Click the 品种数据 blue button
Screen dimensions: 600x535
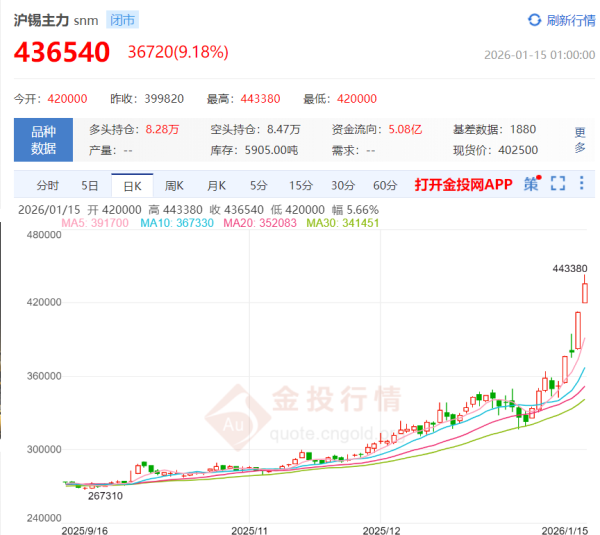point(43,140)
